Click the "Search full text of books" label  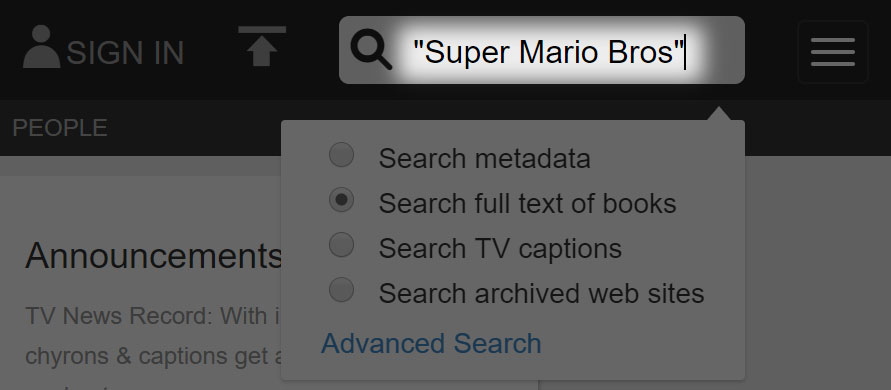coord(527,204)
